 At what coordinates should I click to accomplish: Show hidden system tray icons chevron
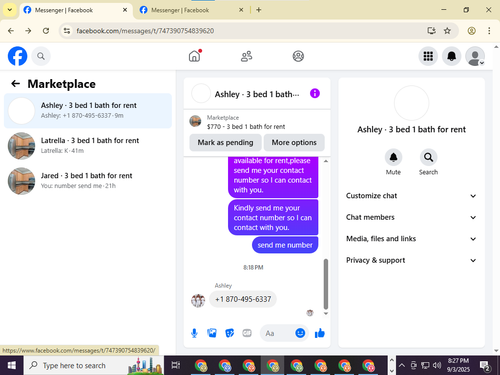click(x=402, y=365)
